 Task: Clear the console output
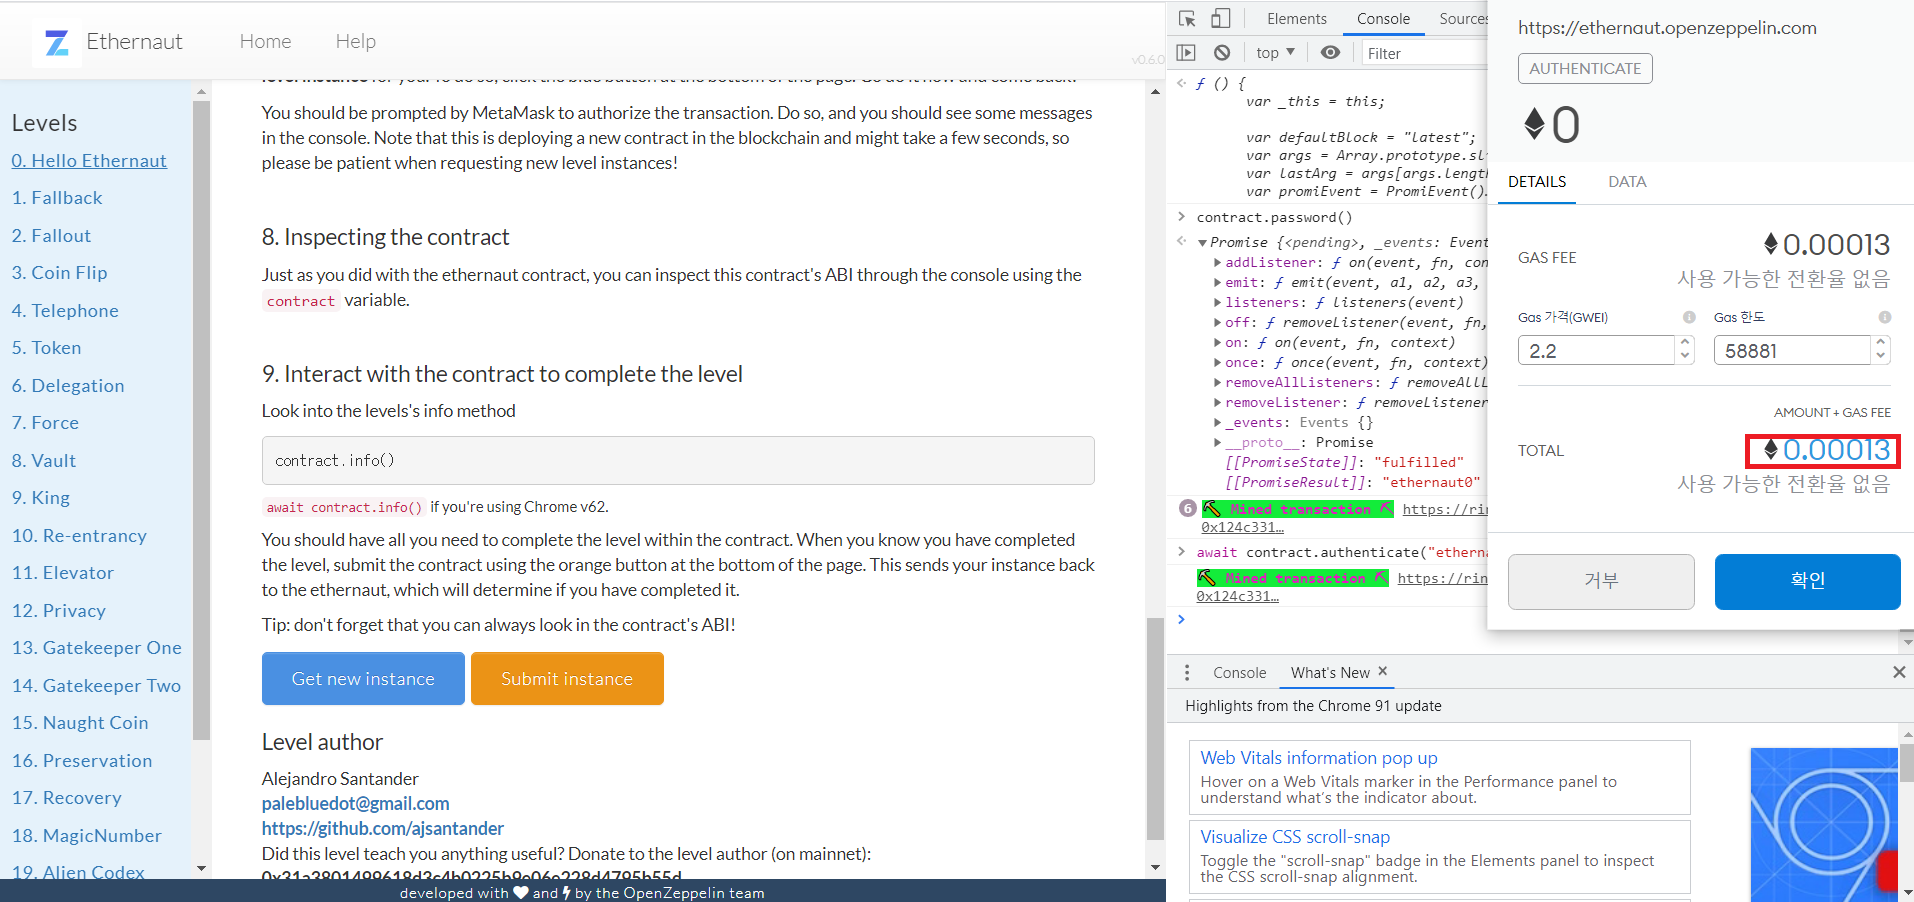click(x=1222, y=53)
